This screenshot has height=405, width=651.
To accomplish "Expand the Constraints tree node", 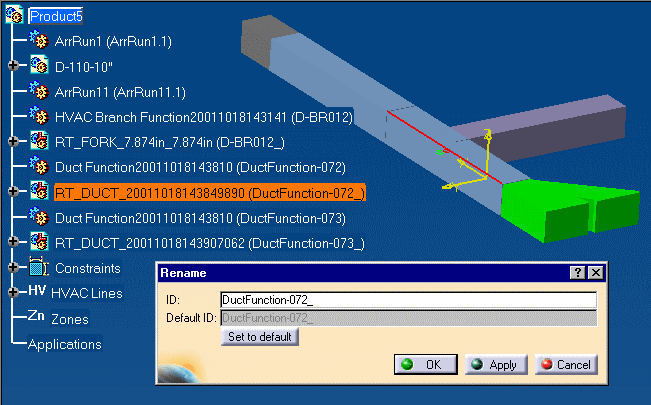I will [13, 268].
